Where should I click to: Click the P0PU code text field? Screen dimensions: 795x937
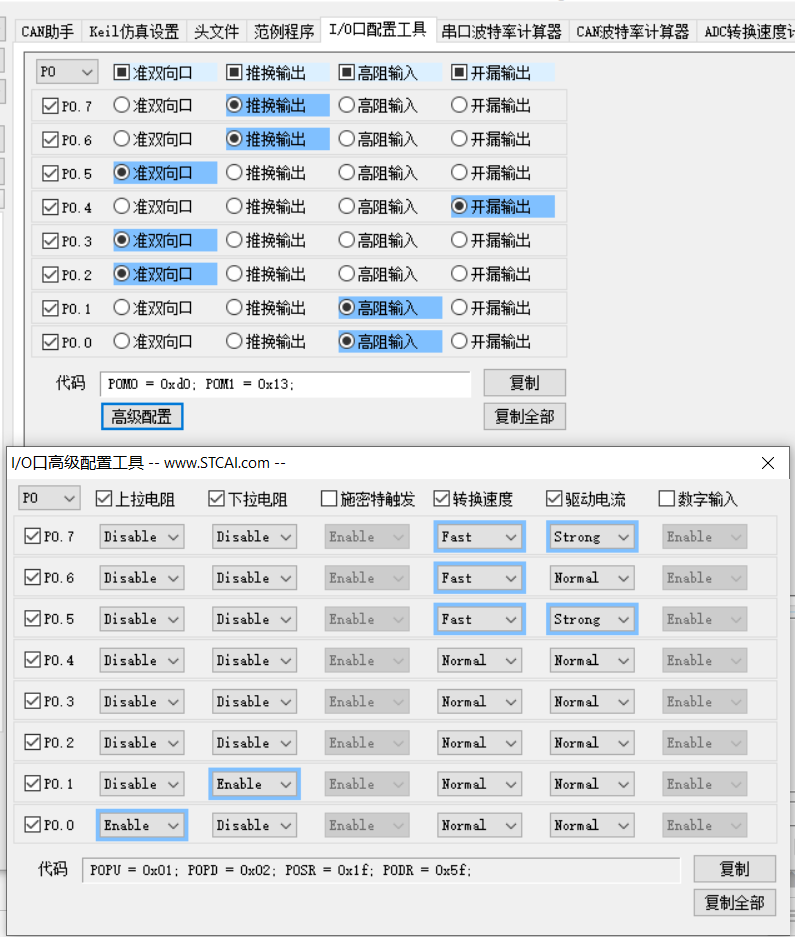pos(381,870)
